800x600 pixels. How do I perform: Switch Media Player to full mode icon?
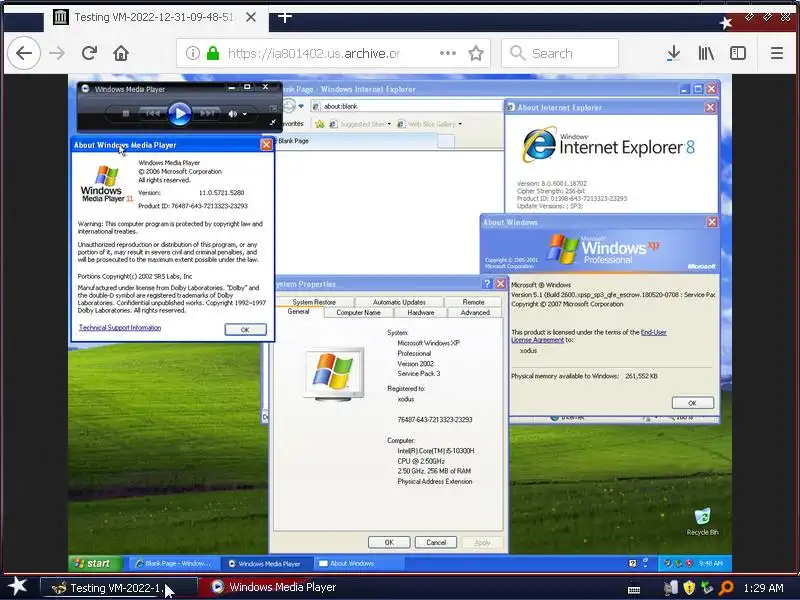[x=272, y=122]
